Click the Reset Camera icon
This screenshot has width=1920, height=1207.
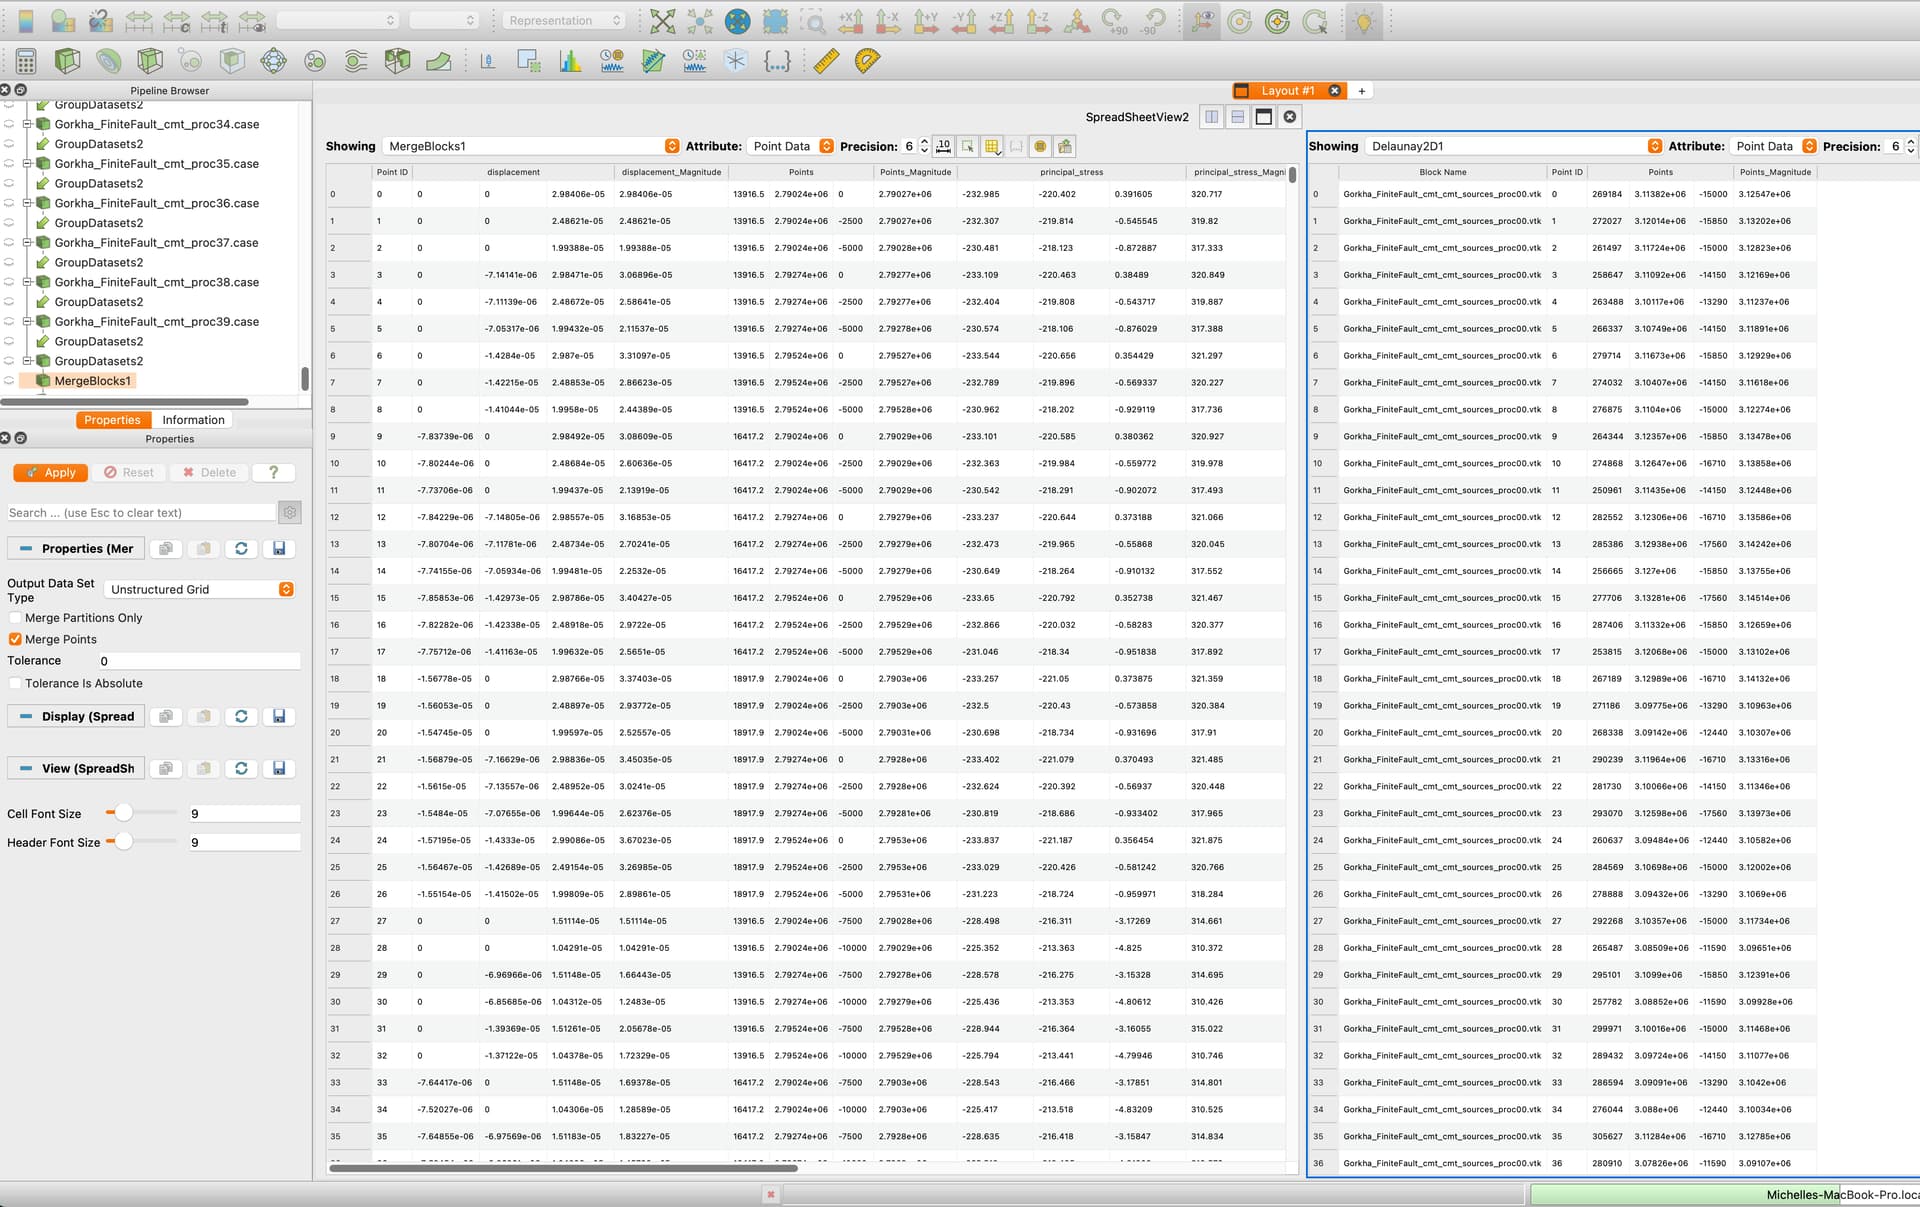(x=662, y=21)
